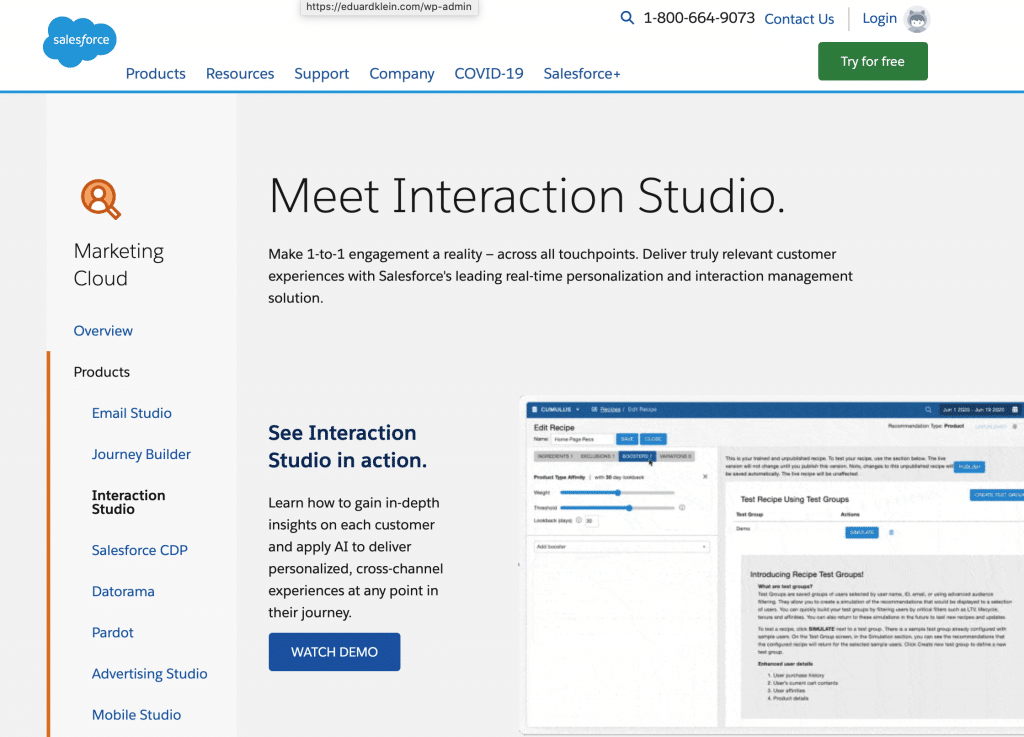Open the COVID-19 menu item
Screen dimensions: 1024x737
click(489, 74)
